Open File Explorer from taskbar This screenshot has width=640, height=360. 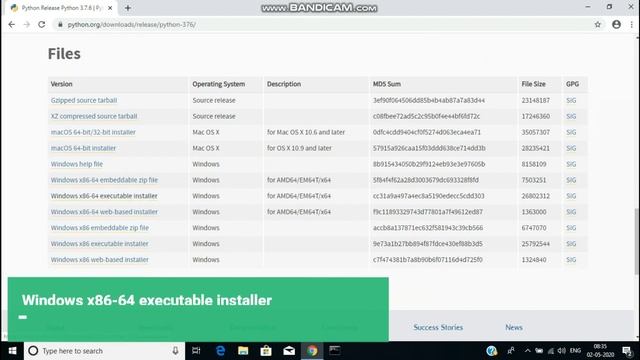(x=243, y=351)
